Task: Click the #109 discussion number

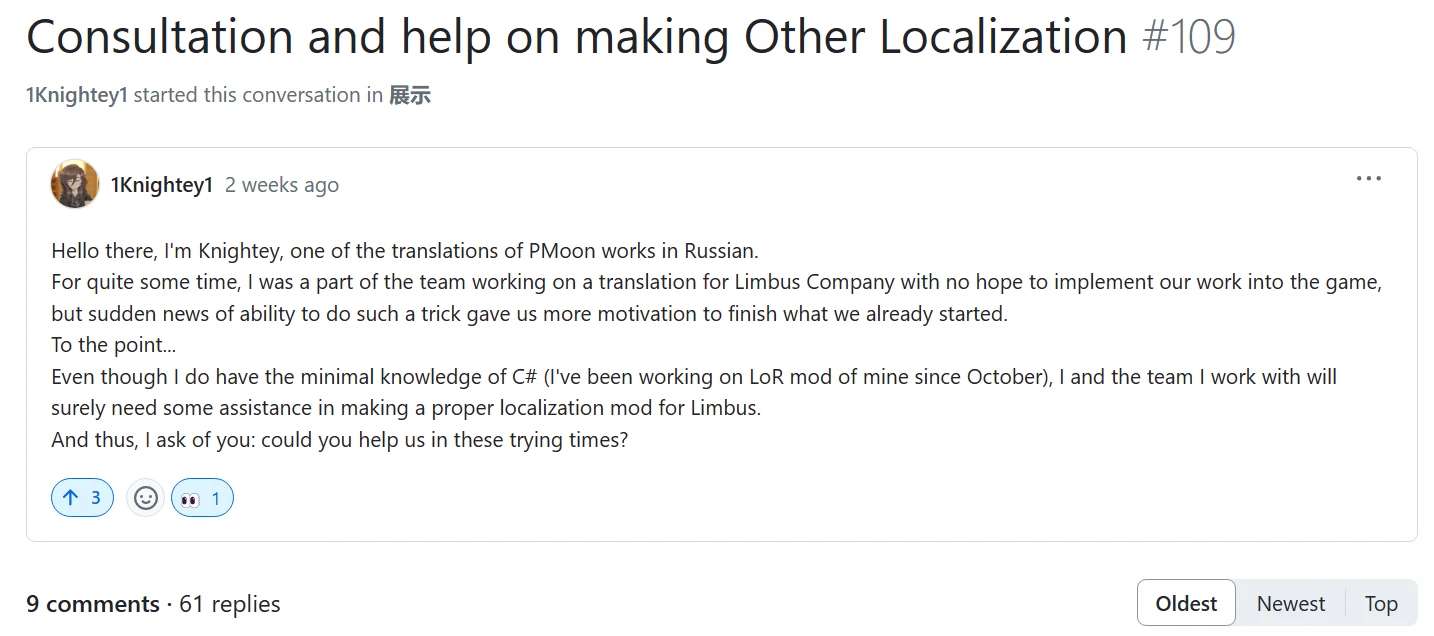Action: (x=1188, y=38)
